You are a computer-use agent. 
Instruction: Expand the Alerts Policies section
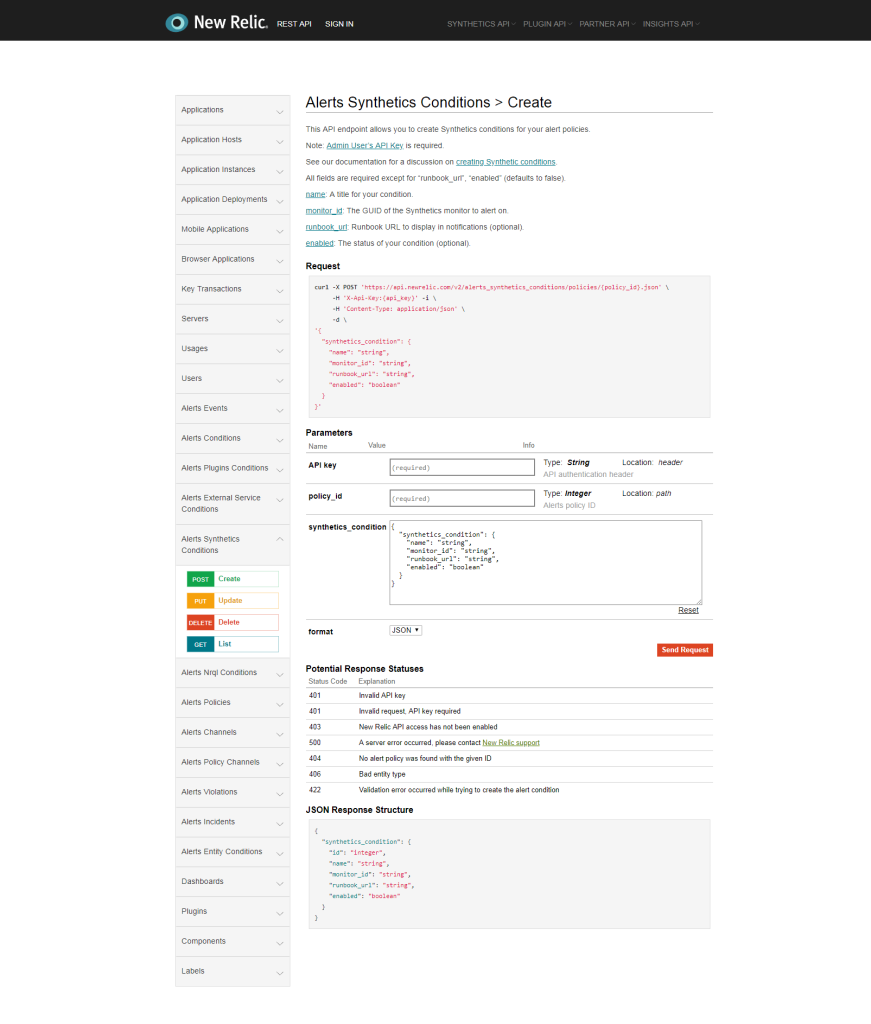click(232, 702)
